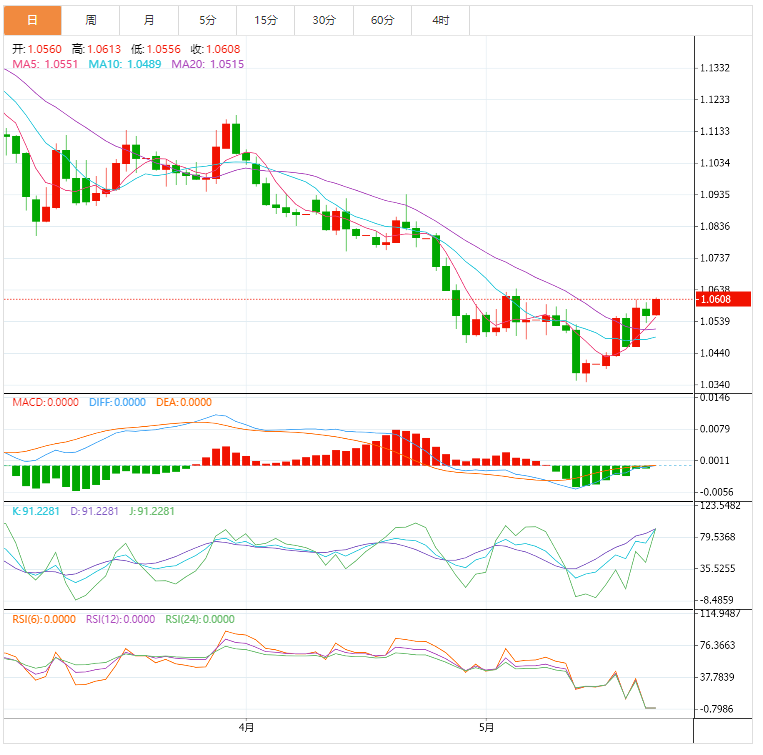Open the 4时 chart tab
Image resolution: width=763 pixels, height=755 pixels.
pos(441,20)
